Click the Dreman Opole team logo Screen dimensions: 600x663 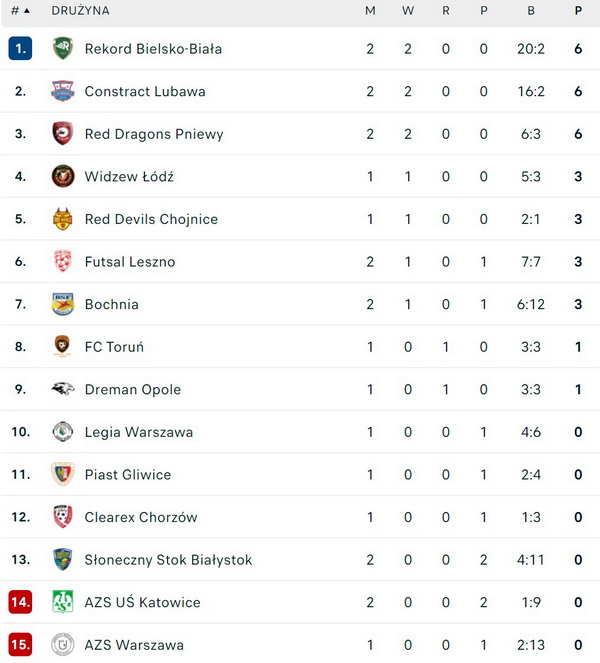pyautogui.click(x=63, y=389)
